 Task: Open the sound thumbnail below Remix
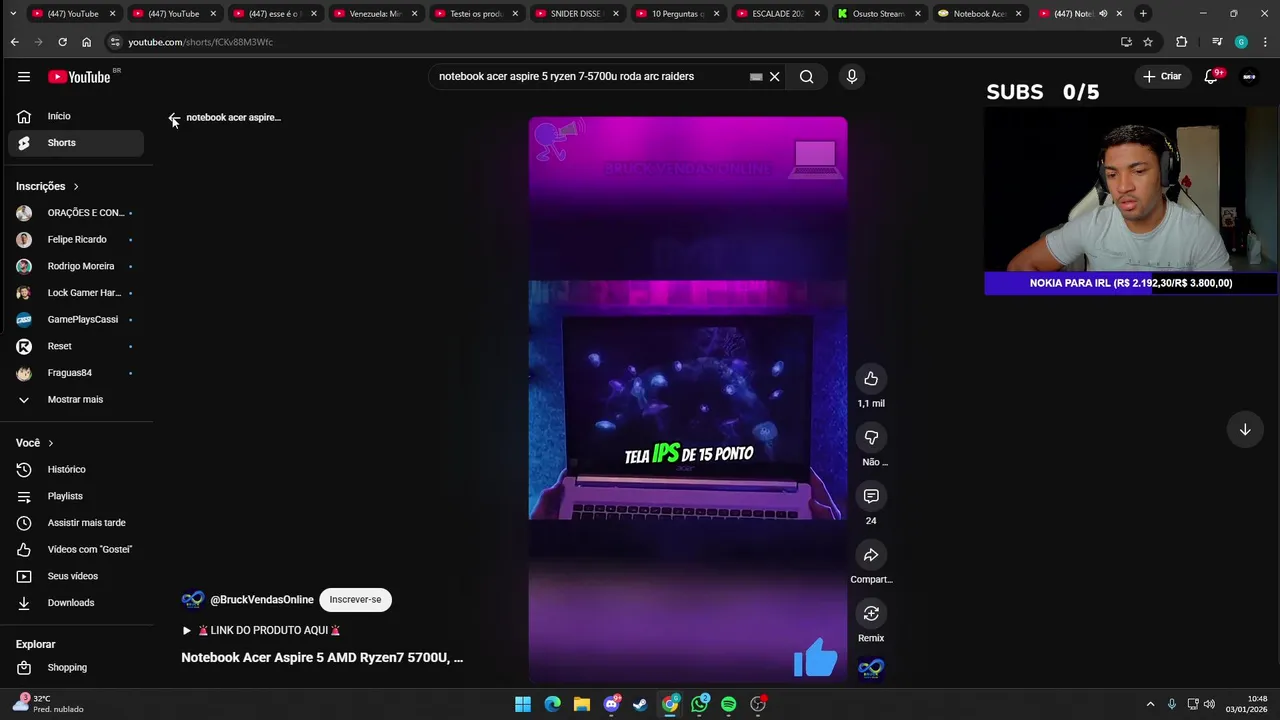(x=871, y=668)
